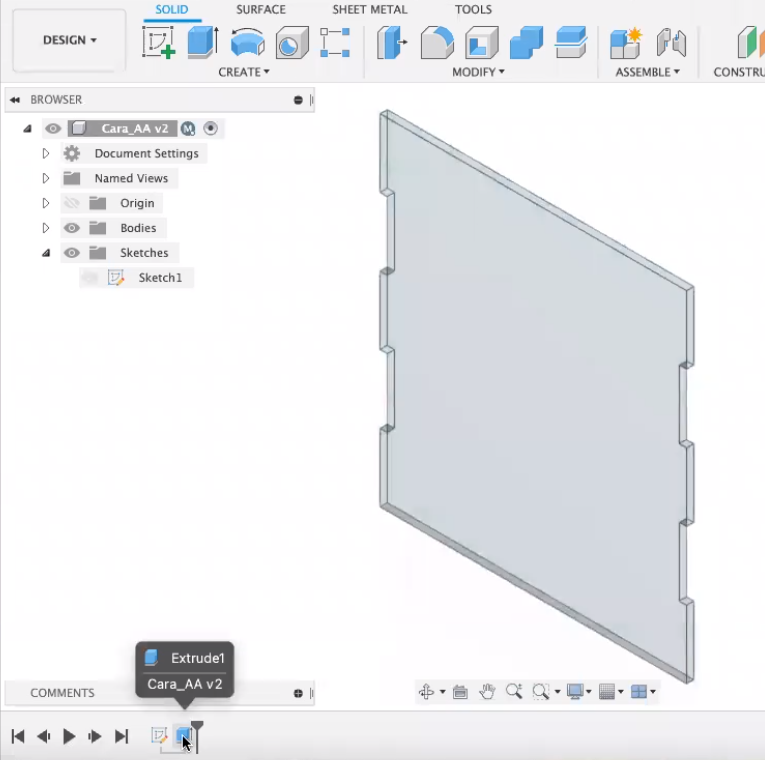This screenshot has width=765, height=760.
Task: Hide the Bodies folder
Action: [x=72, y=228]
